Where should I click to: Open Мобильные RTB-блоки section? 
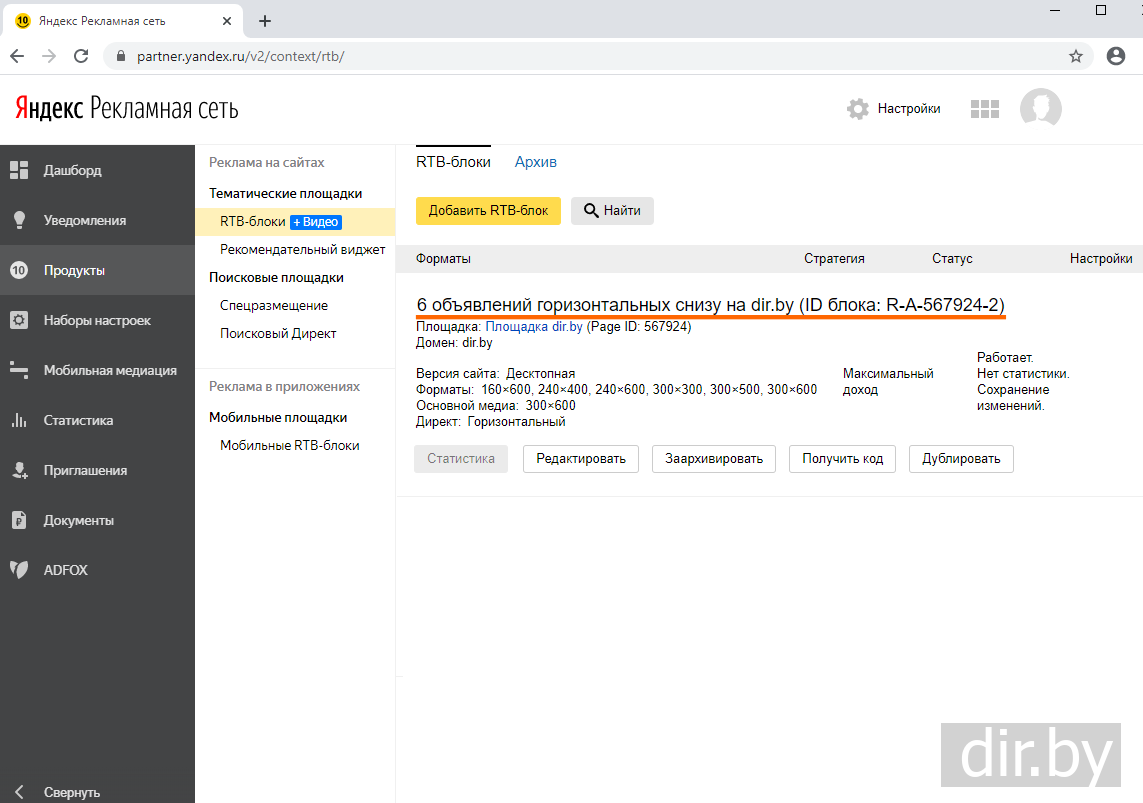coord(289,446)
